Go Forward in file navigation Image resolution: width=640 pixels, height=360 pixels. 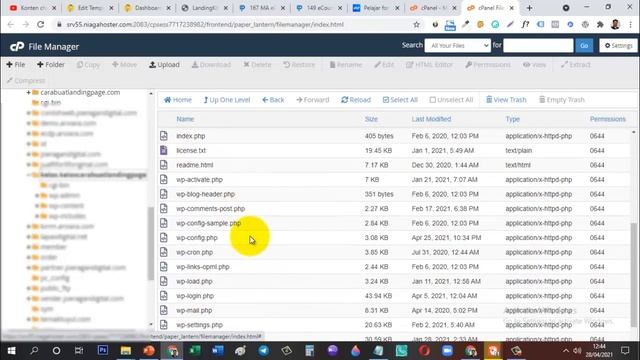[313, 100]
